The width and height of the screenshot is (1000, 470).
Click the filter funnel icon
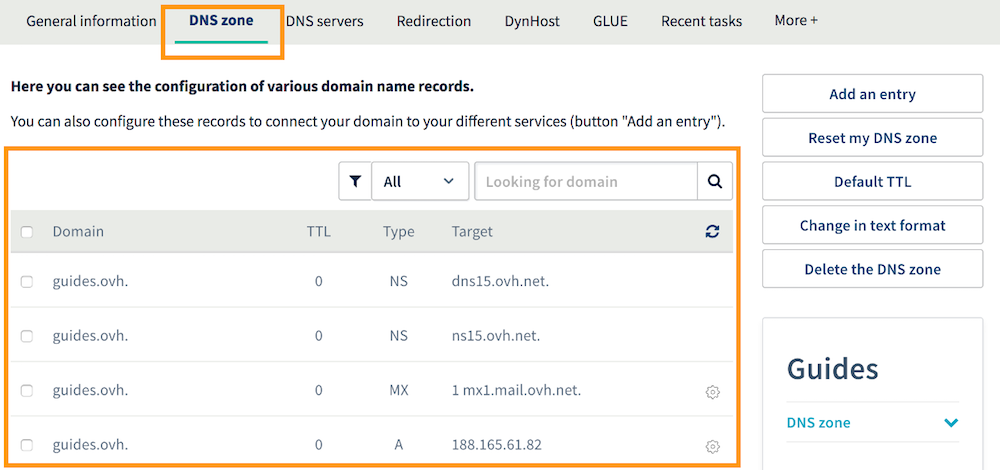(355, 182)
